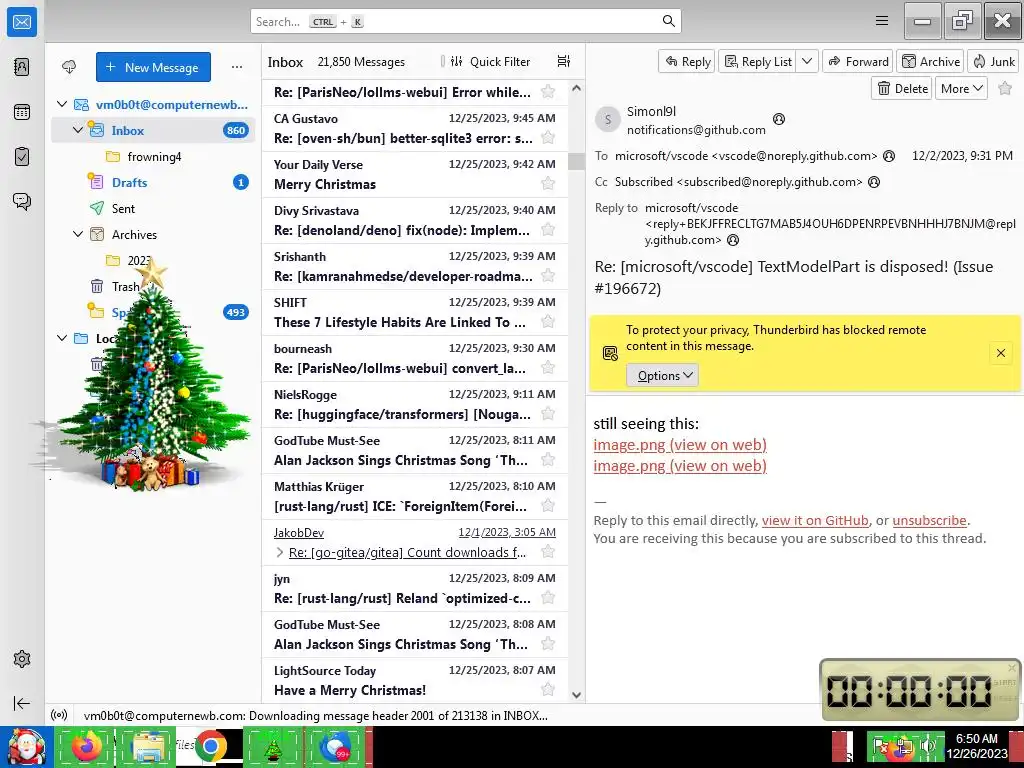The image size is (1024, 768).
Task: Open the Thunderbird hamburger app menu
Action: click(882, 21)
